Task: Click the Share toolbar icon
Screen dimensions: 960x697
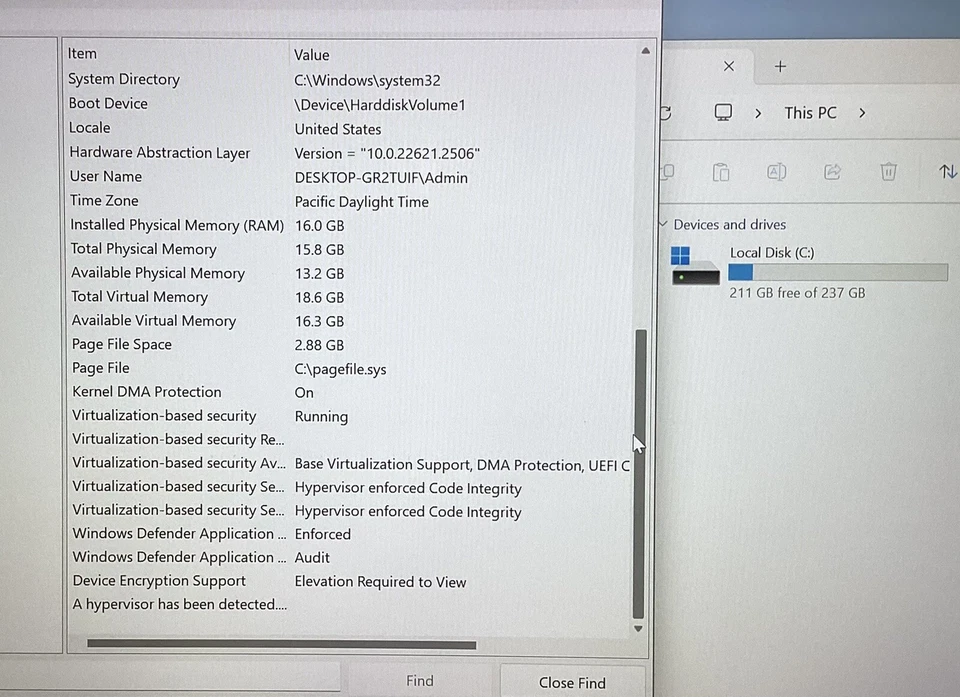Action: (x=832, y=172)
